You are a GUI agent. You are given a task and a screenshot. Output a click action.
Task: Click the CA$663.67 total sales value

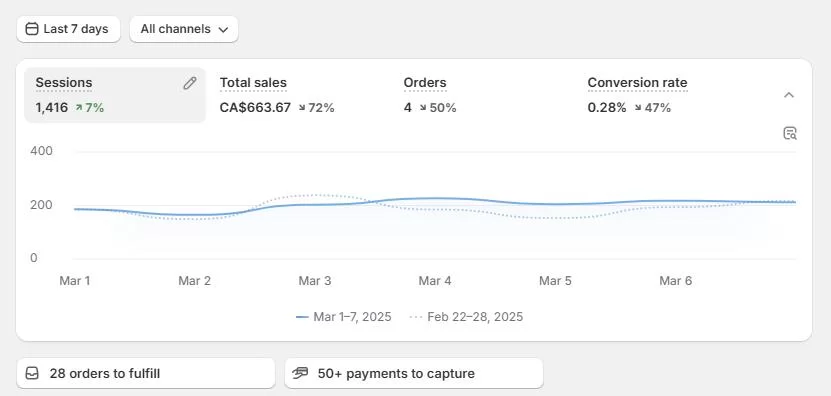click(x=255, y=108)
